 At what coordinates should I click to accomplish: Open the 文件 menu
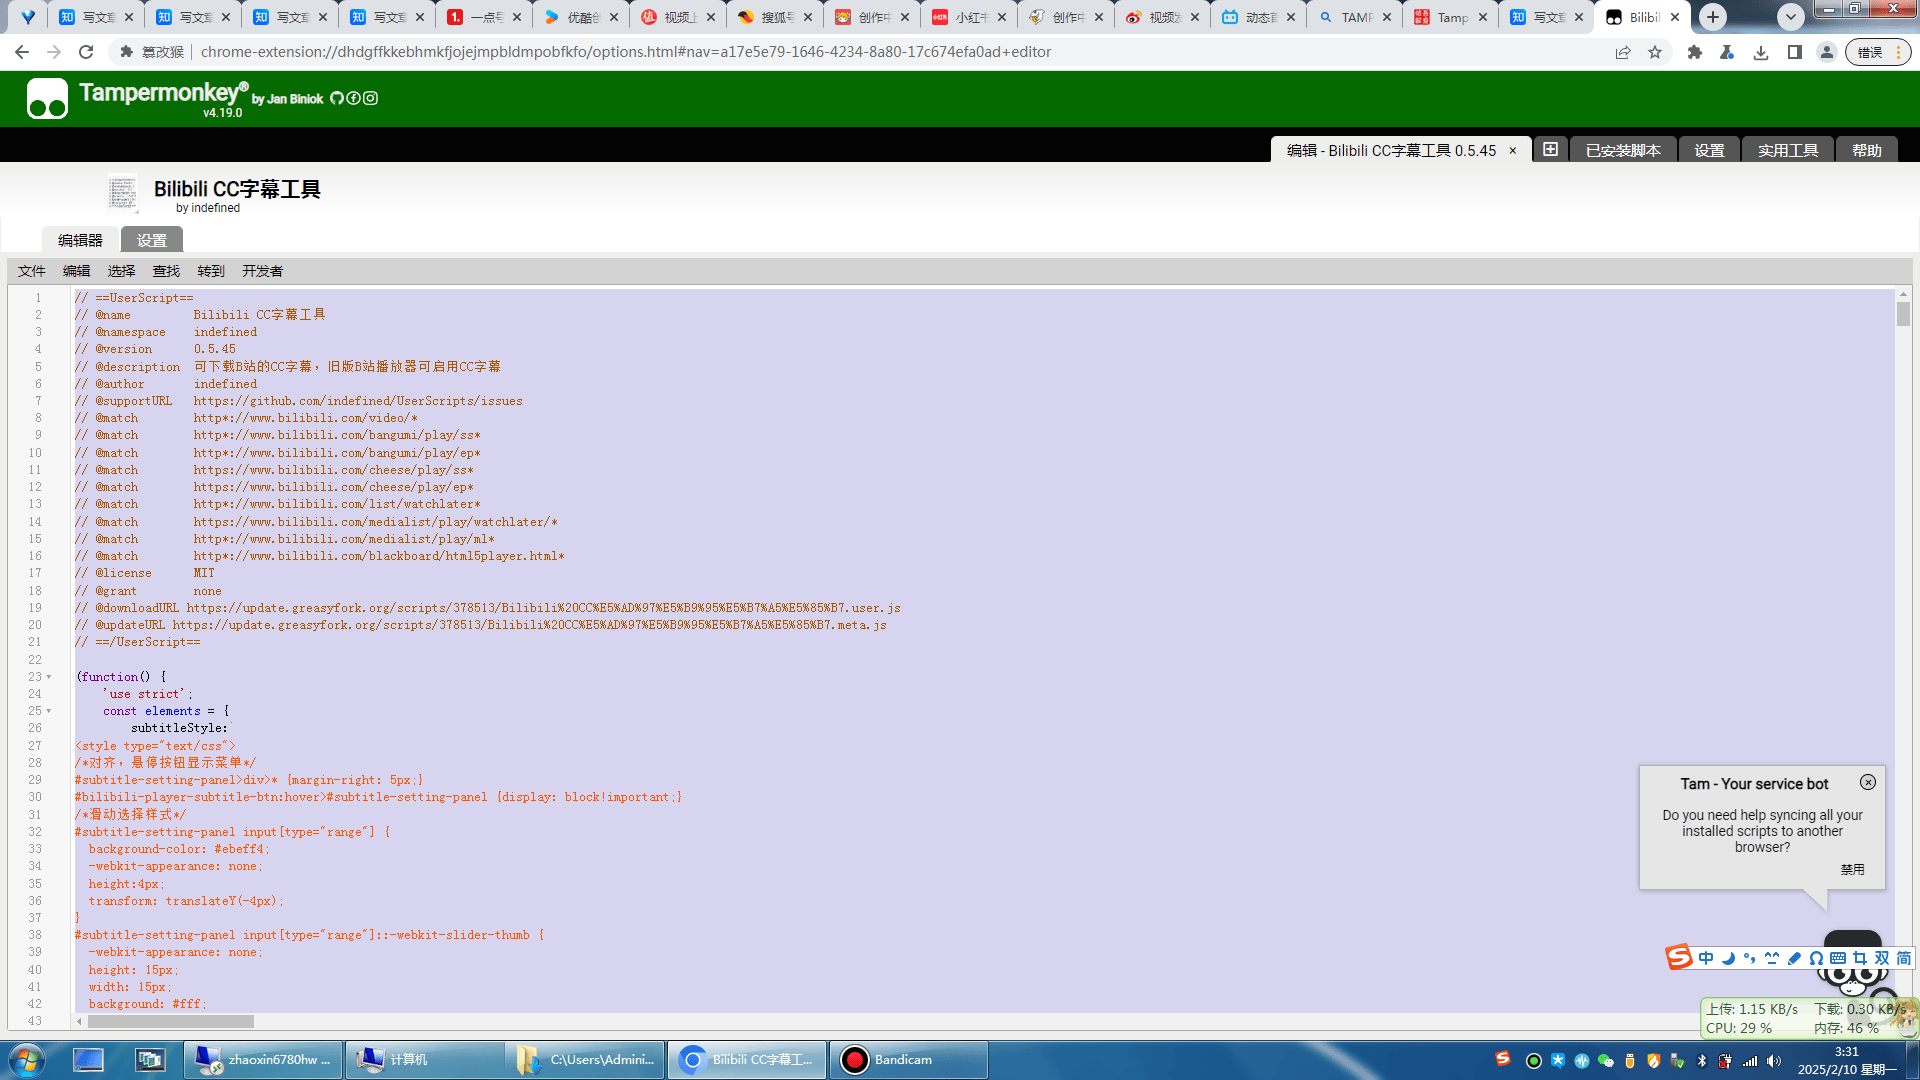pyautogui.click(x=32, y=271)
